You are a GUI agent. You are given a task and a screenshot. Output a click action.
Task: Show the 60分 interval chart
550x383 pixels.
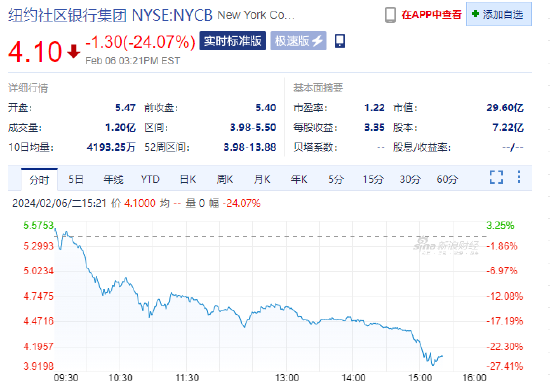pyautogui.click(x=447, y=180)
